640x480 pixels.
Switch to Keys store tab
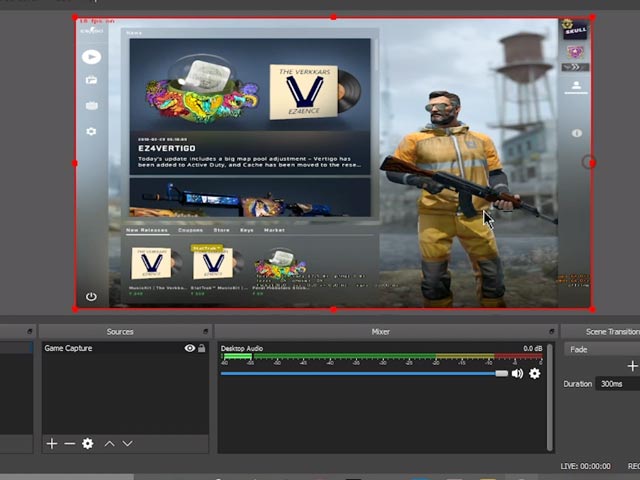(247, 230)
